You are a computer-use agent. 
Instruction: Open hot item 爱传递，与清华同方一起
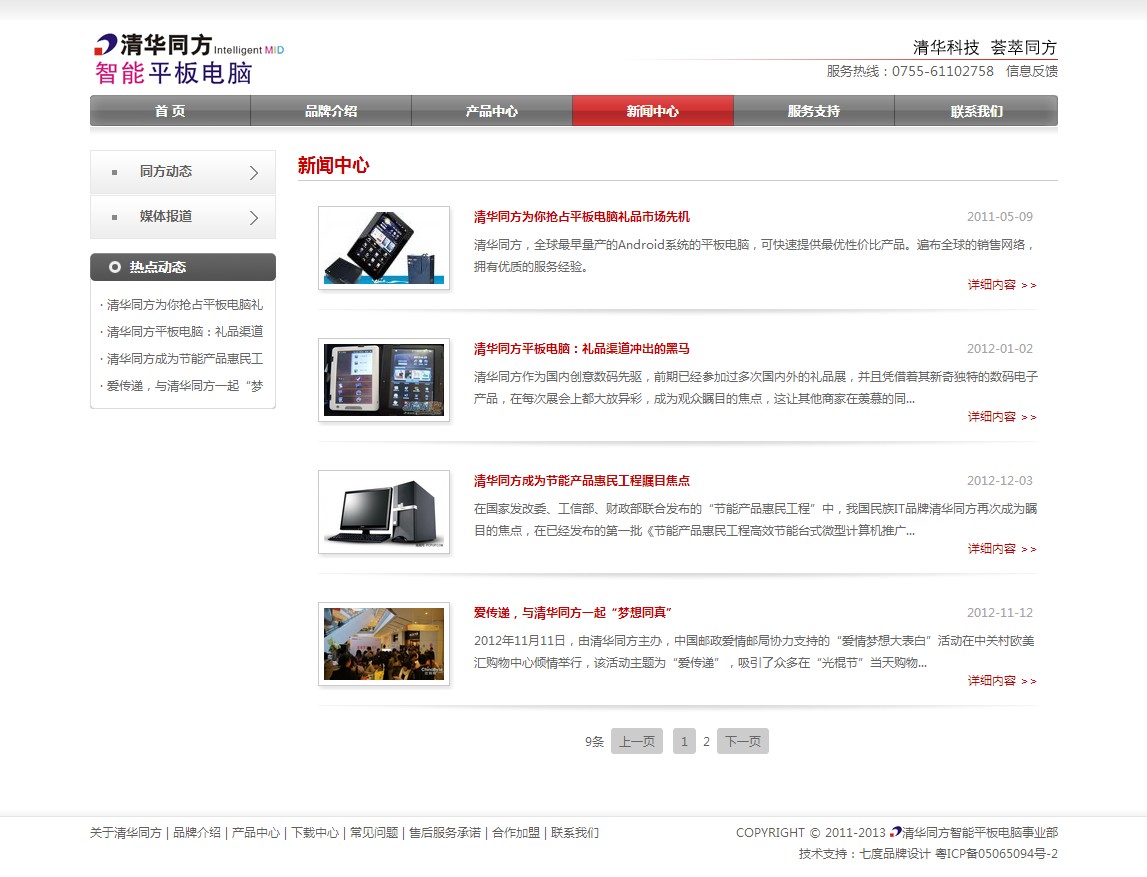[x=184, y=385]
